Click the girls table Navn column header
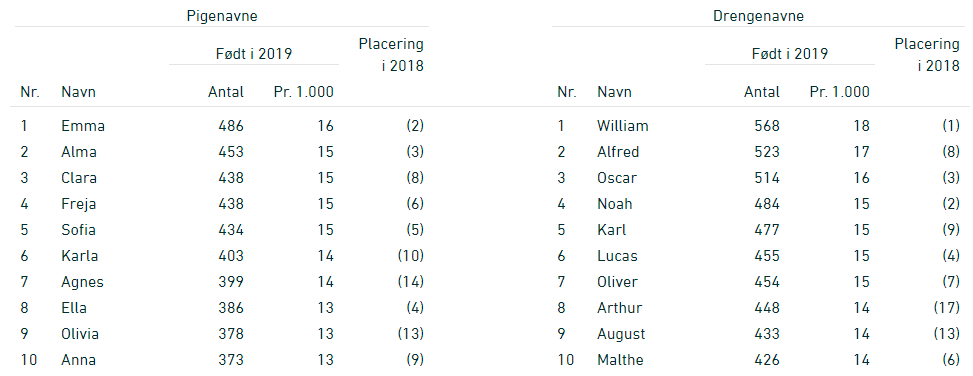Image resolution: width=973 pixels, height=376 pixels. tap(78, 92)
